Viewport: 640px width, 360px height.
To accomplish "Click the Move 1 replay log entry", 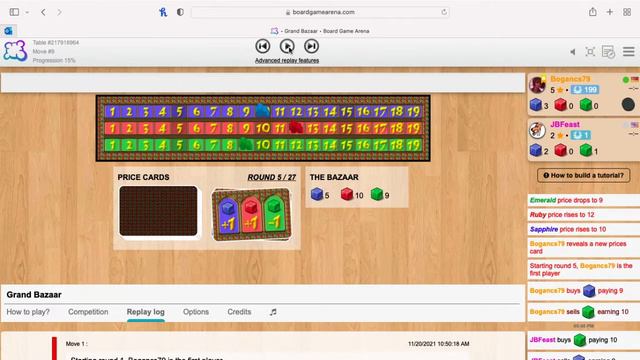I will click(77, 344).
